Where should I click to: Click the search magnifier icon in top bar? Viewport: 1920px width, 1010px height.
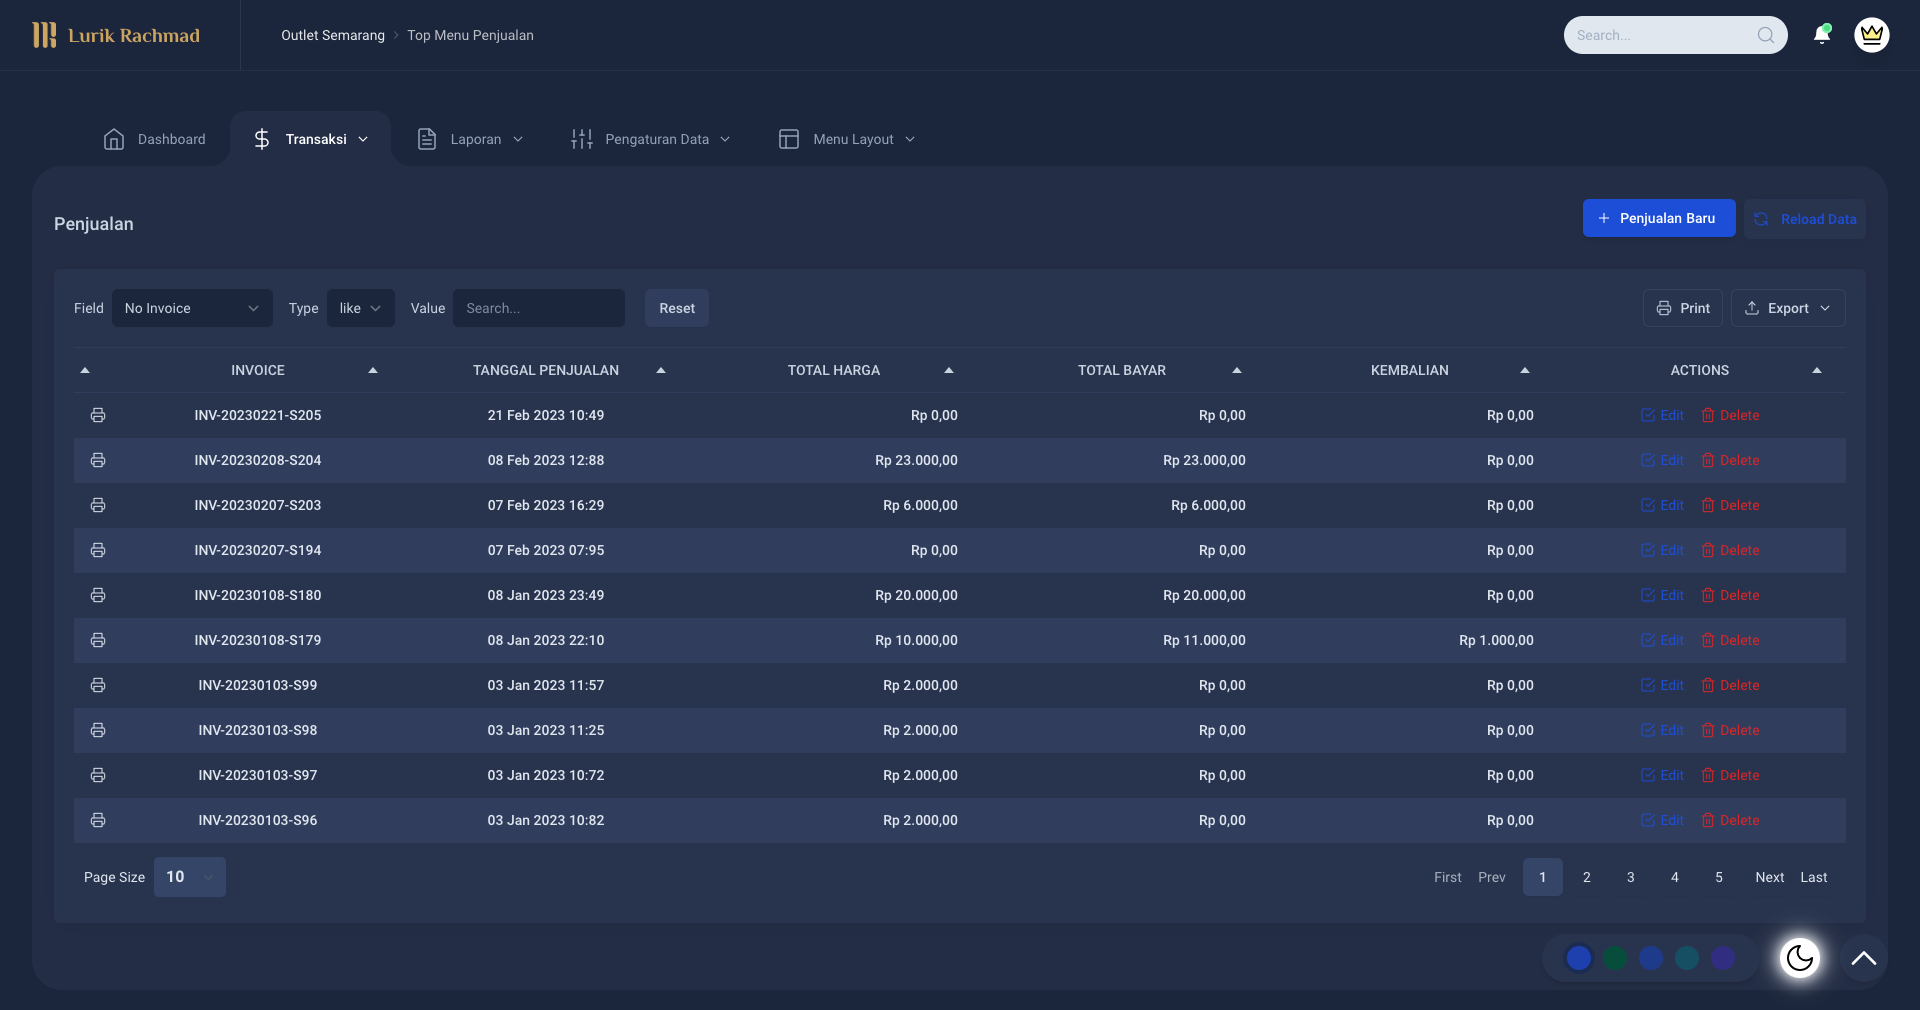1766,35
